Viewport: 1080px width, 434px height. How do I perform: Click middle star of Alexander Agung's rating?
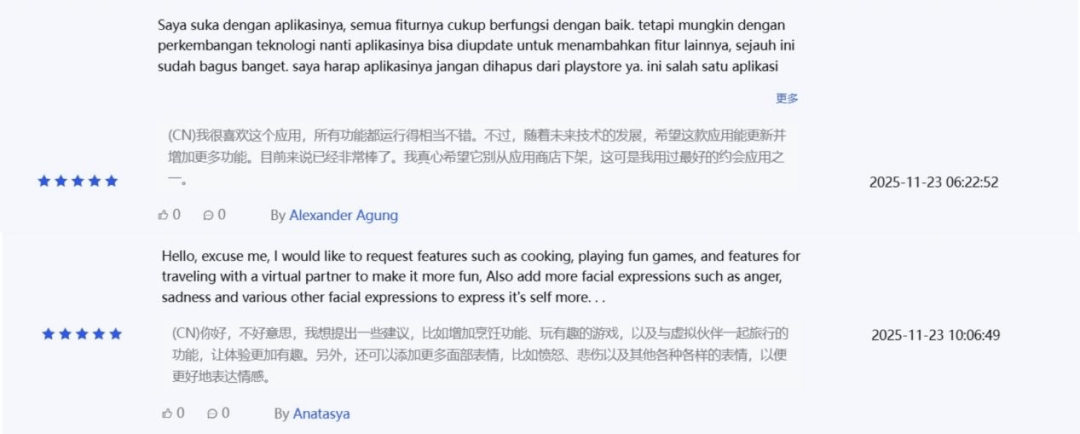(78, 181)
